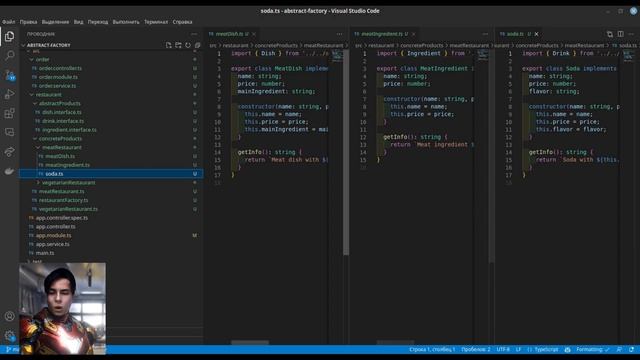Close the meatIngredient.ts tab
Screen dimensions: 640x360
(x=413, y=34)
